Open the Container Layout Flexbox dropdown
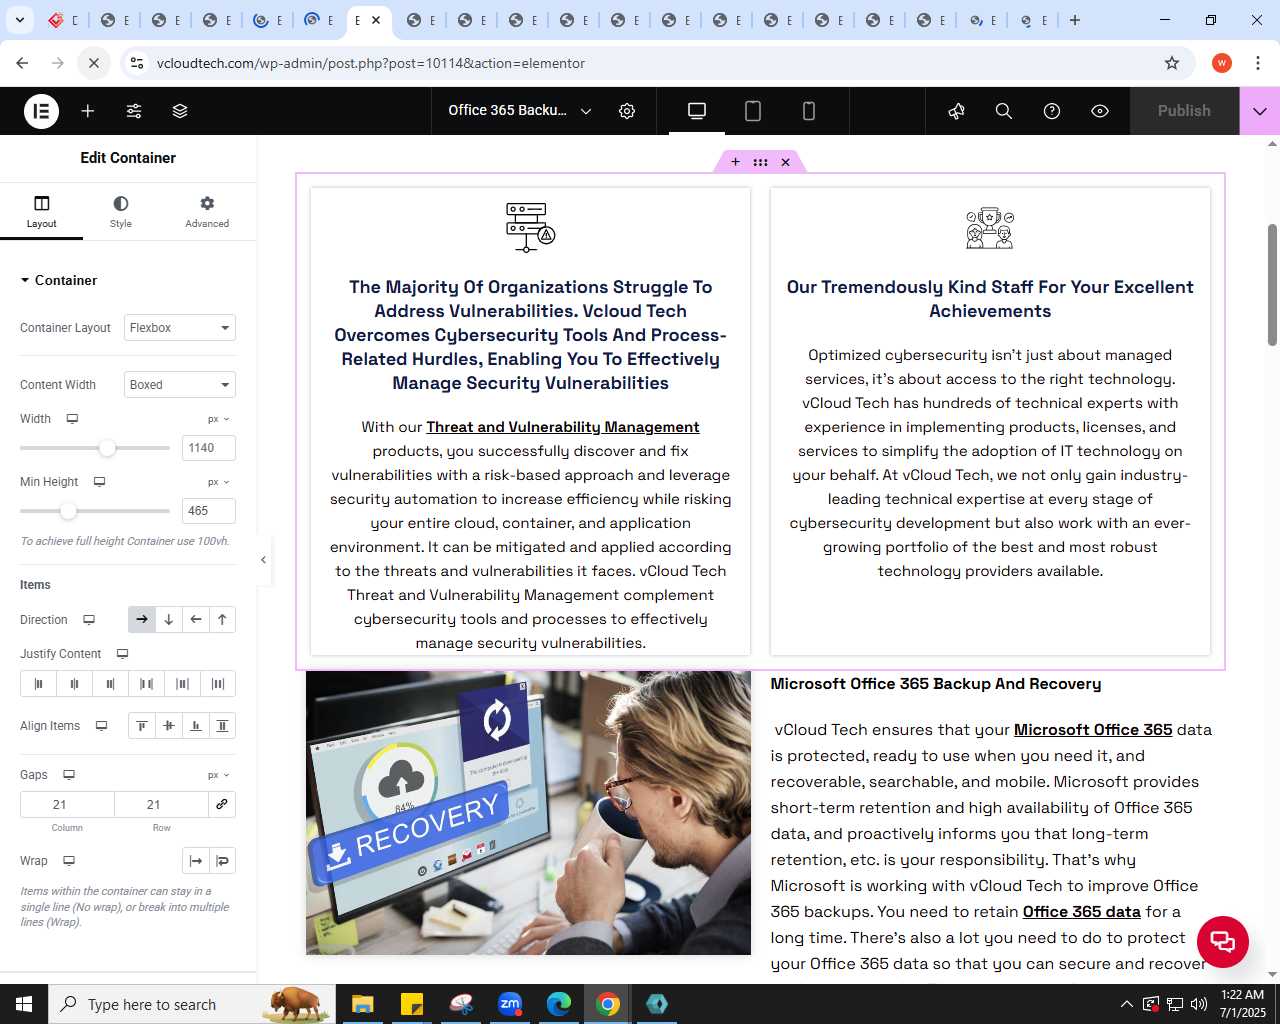1280x1024 pixels. pos(180,328)
